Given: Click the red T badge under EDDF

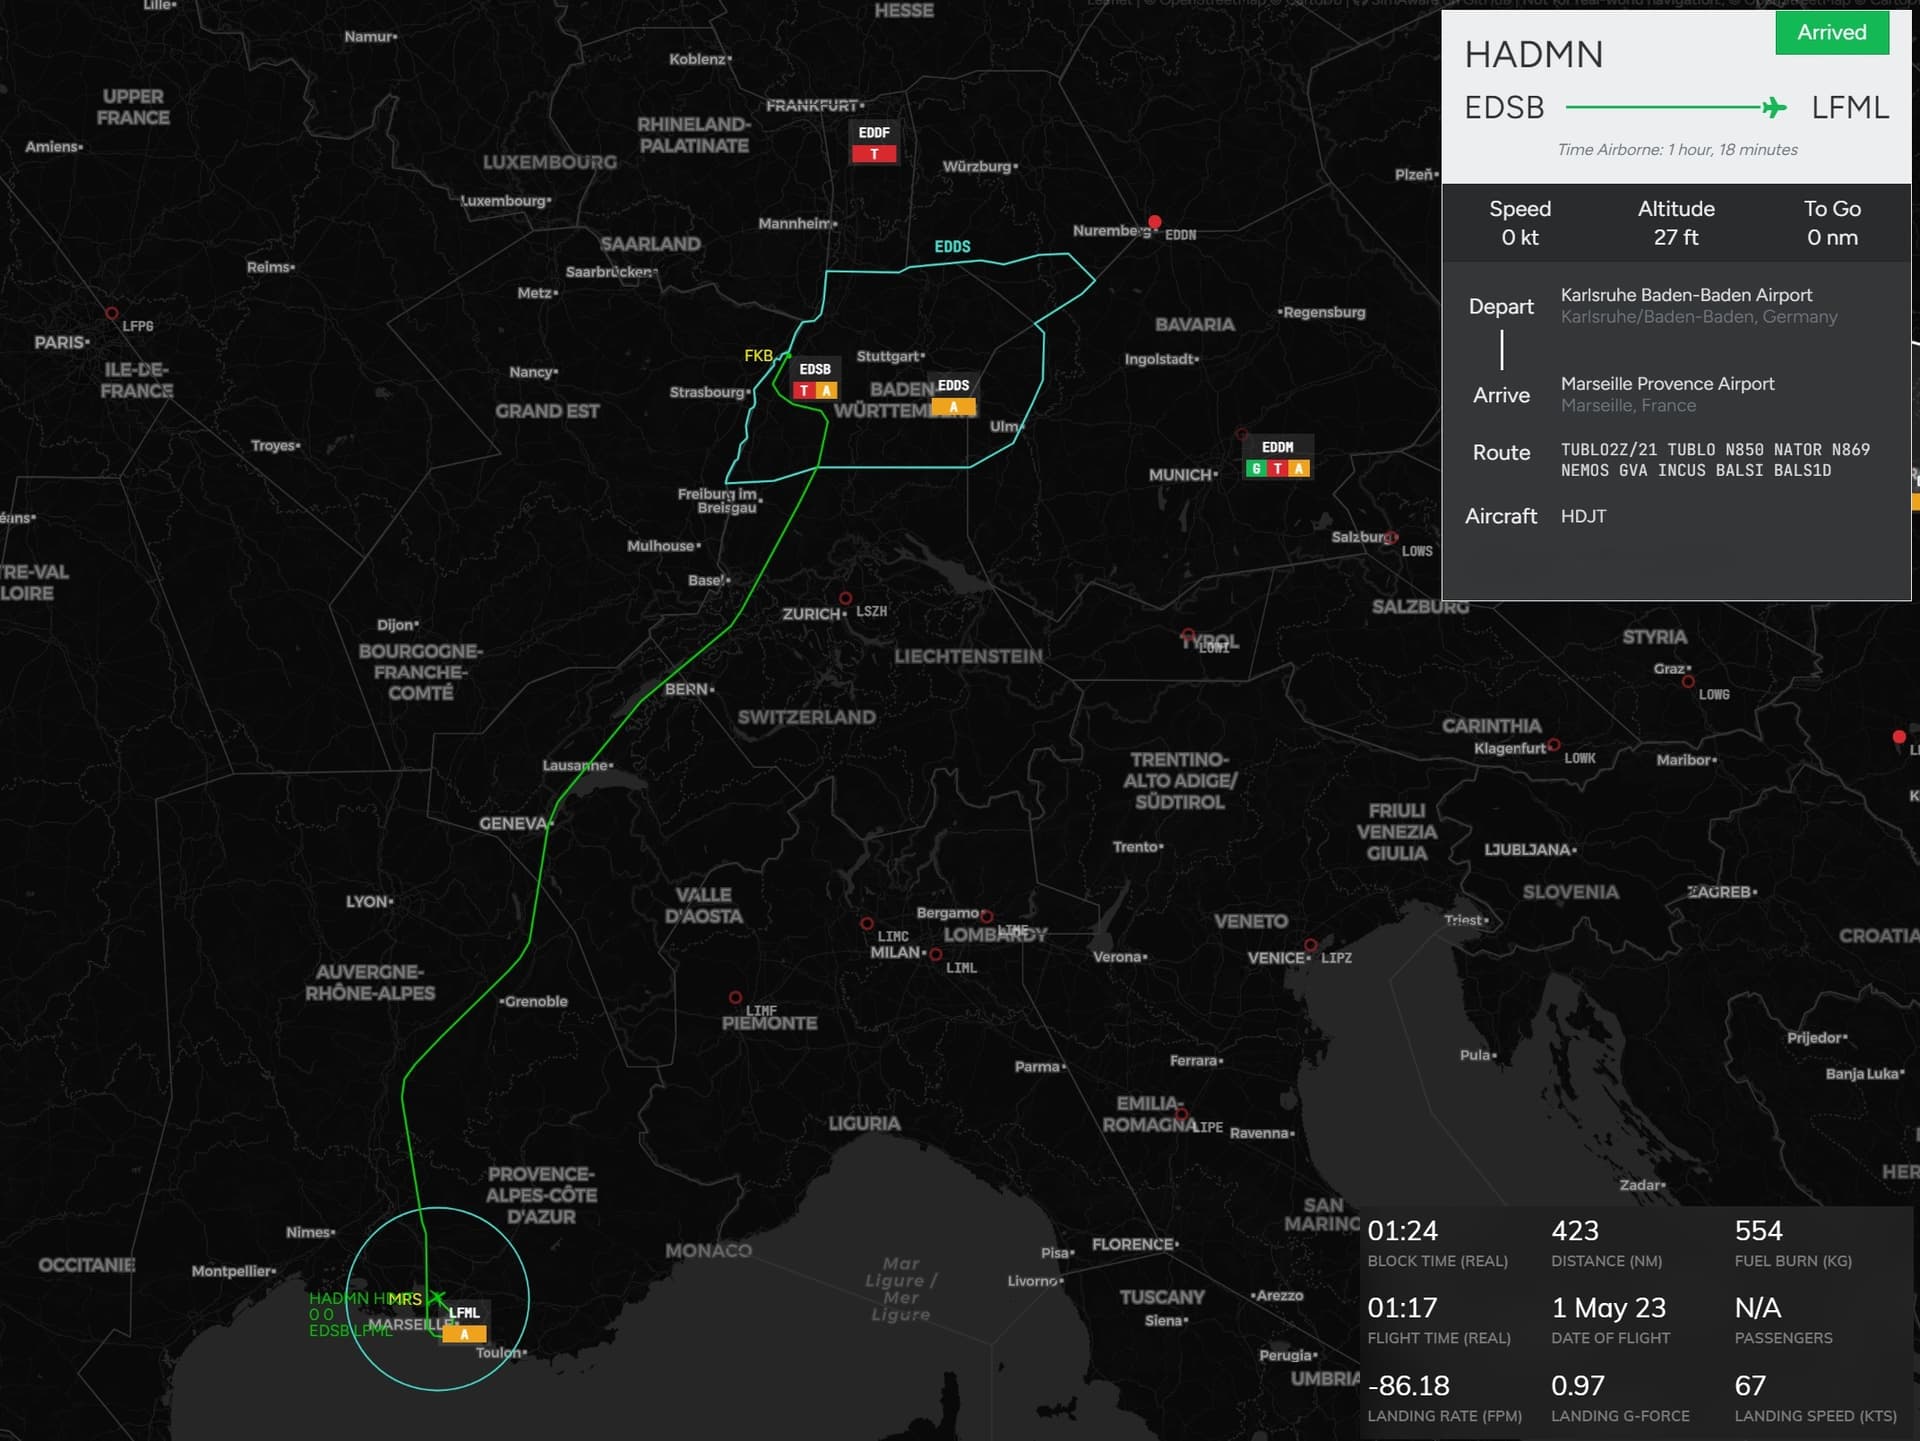Looking at the screenshot, I should coord(874,154).
